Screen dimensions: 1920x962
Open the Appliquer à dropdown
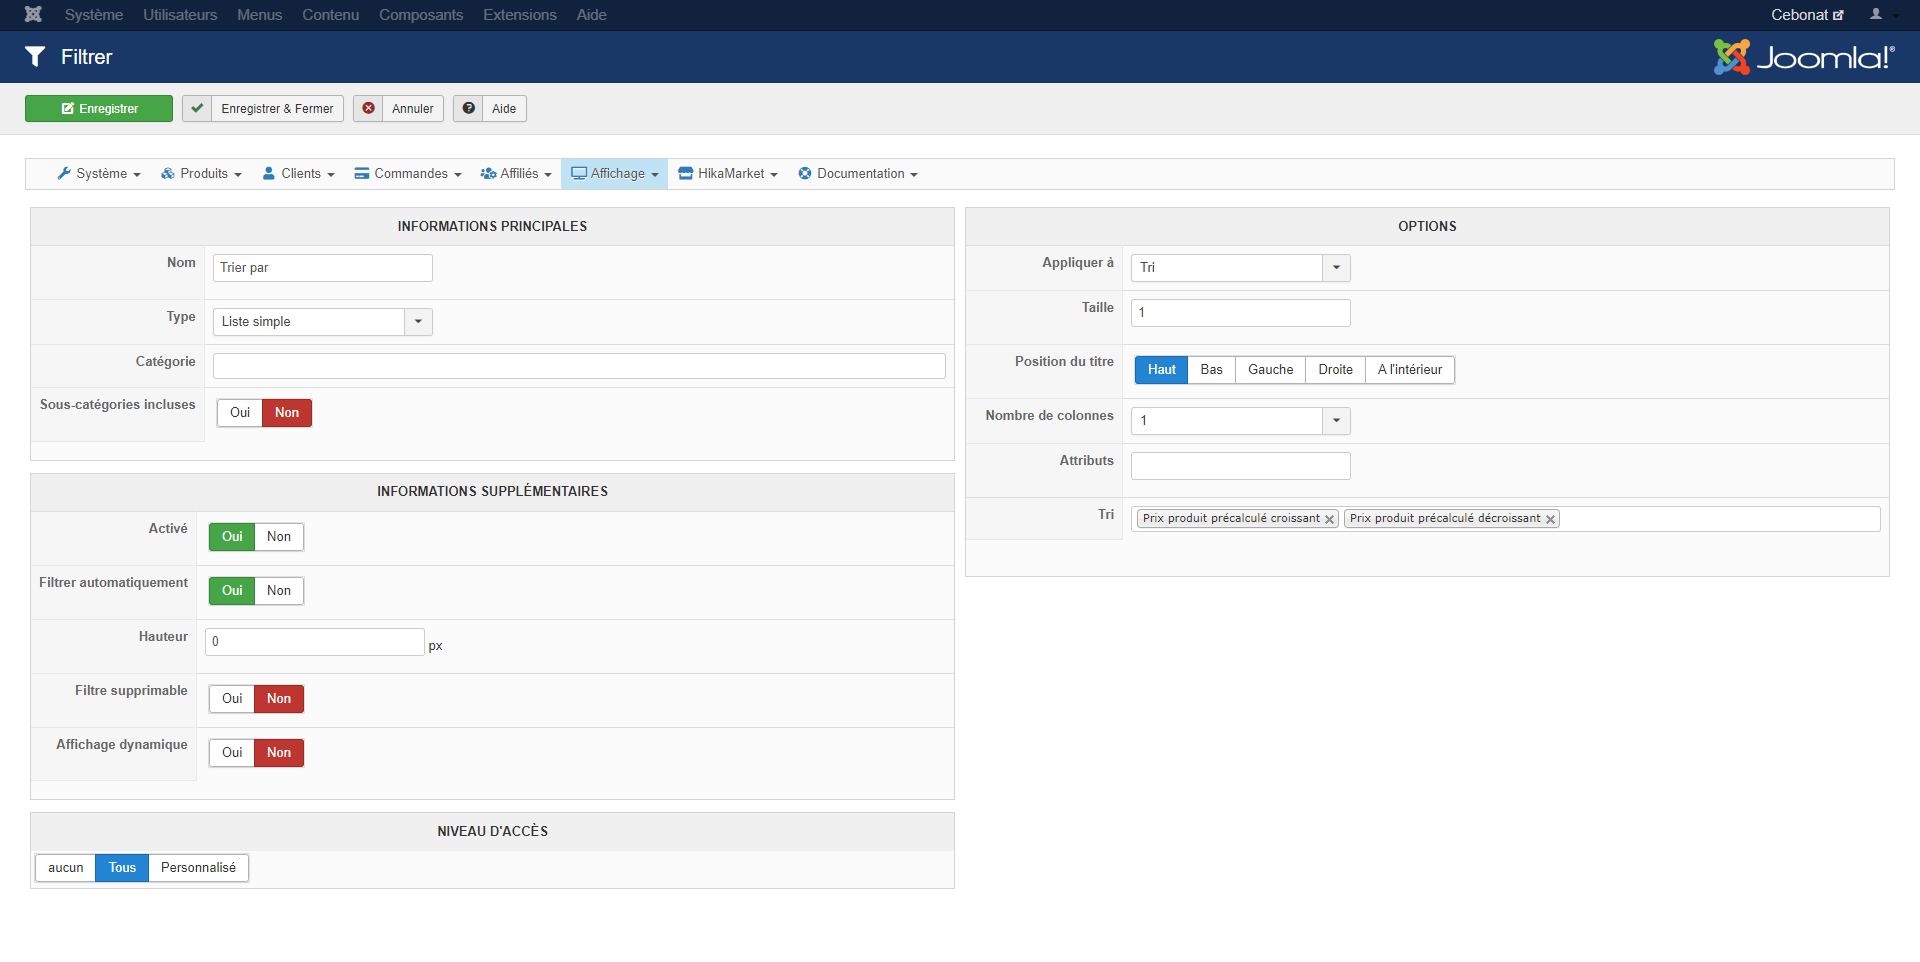tap(1240, 268)
